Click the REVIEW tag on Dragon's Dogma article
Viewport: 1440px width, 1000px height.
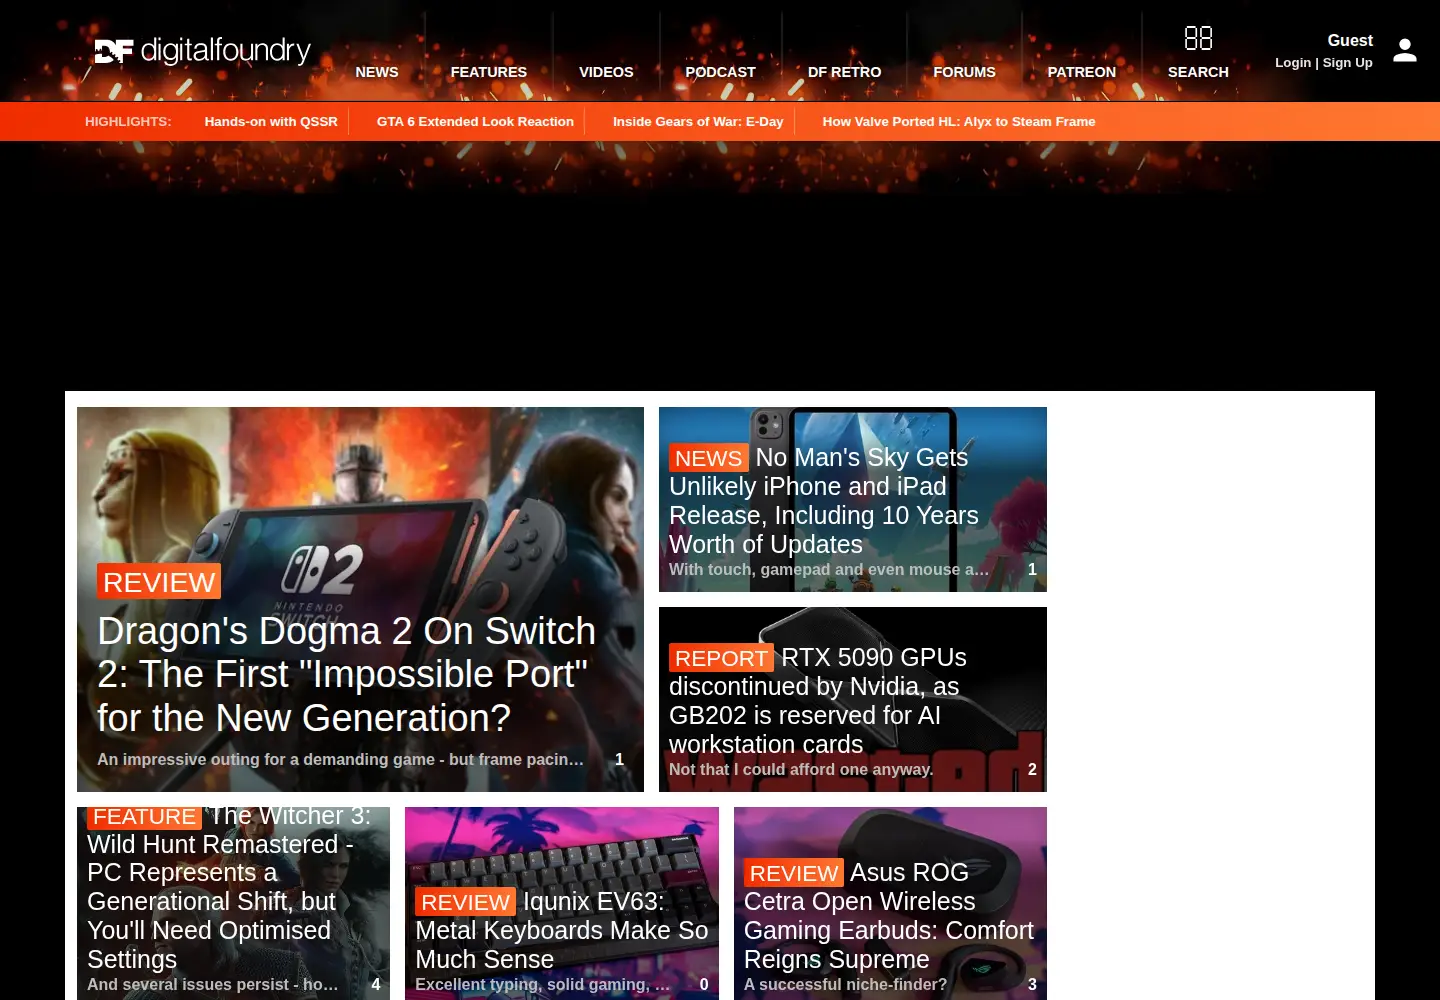click(159, 582)
